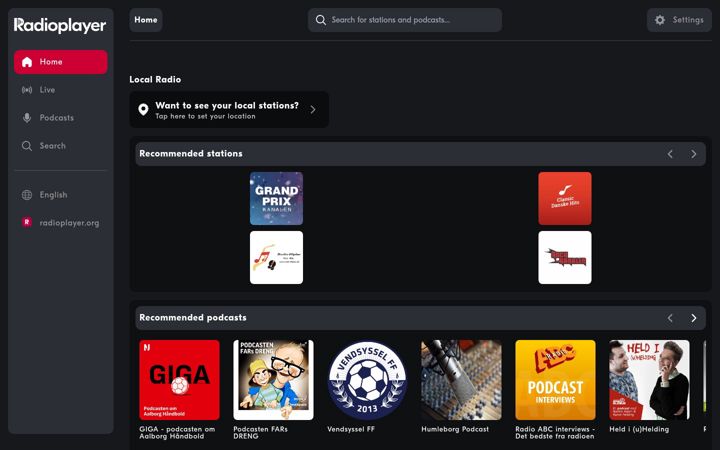Viewport: 720px width, 450px height.
Task: Select the microphone Podcasts icon
Action: point(27,118)
